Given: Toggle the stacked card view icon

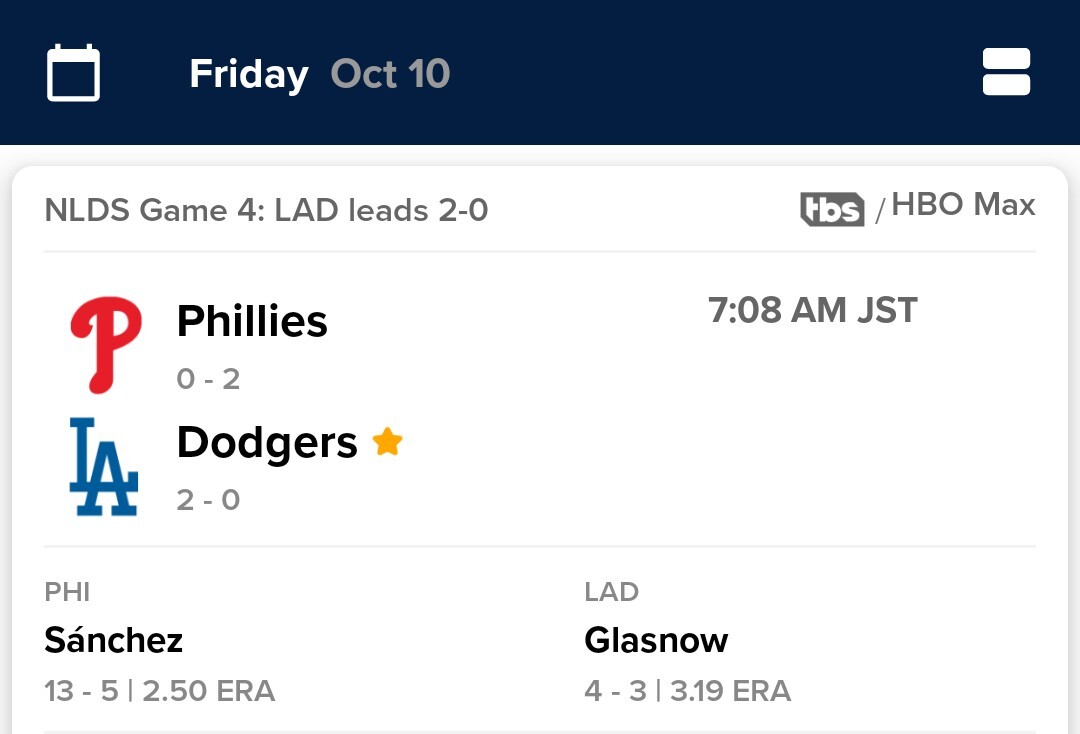Looking at the screenshot, I should 1006,73.
